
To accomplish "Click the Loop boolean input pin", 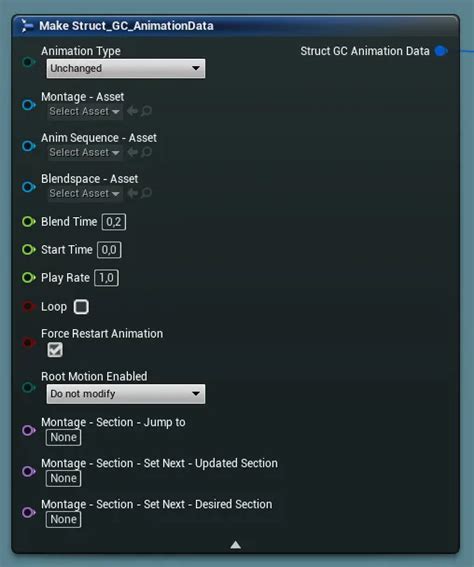I will (x=29, y=307).
